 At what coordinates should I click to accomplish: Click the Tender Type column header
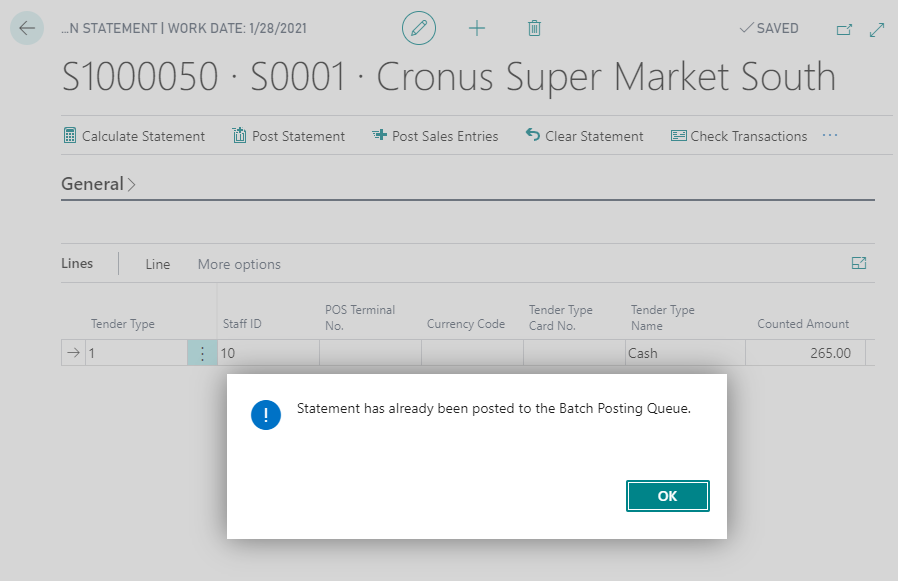[x=123, y=324]
